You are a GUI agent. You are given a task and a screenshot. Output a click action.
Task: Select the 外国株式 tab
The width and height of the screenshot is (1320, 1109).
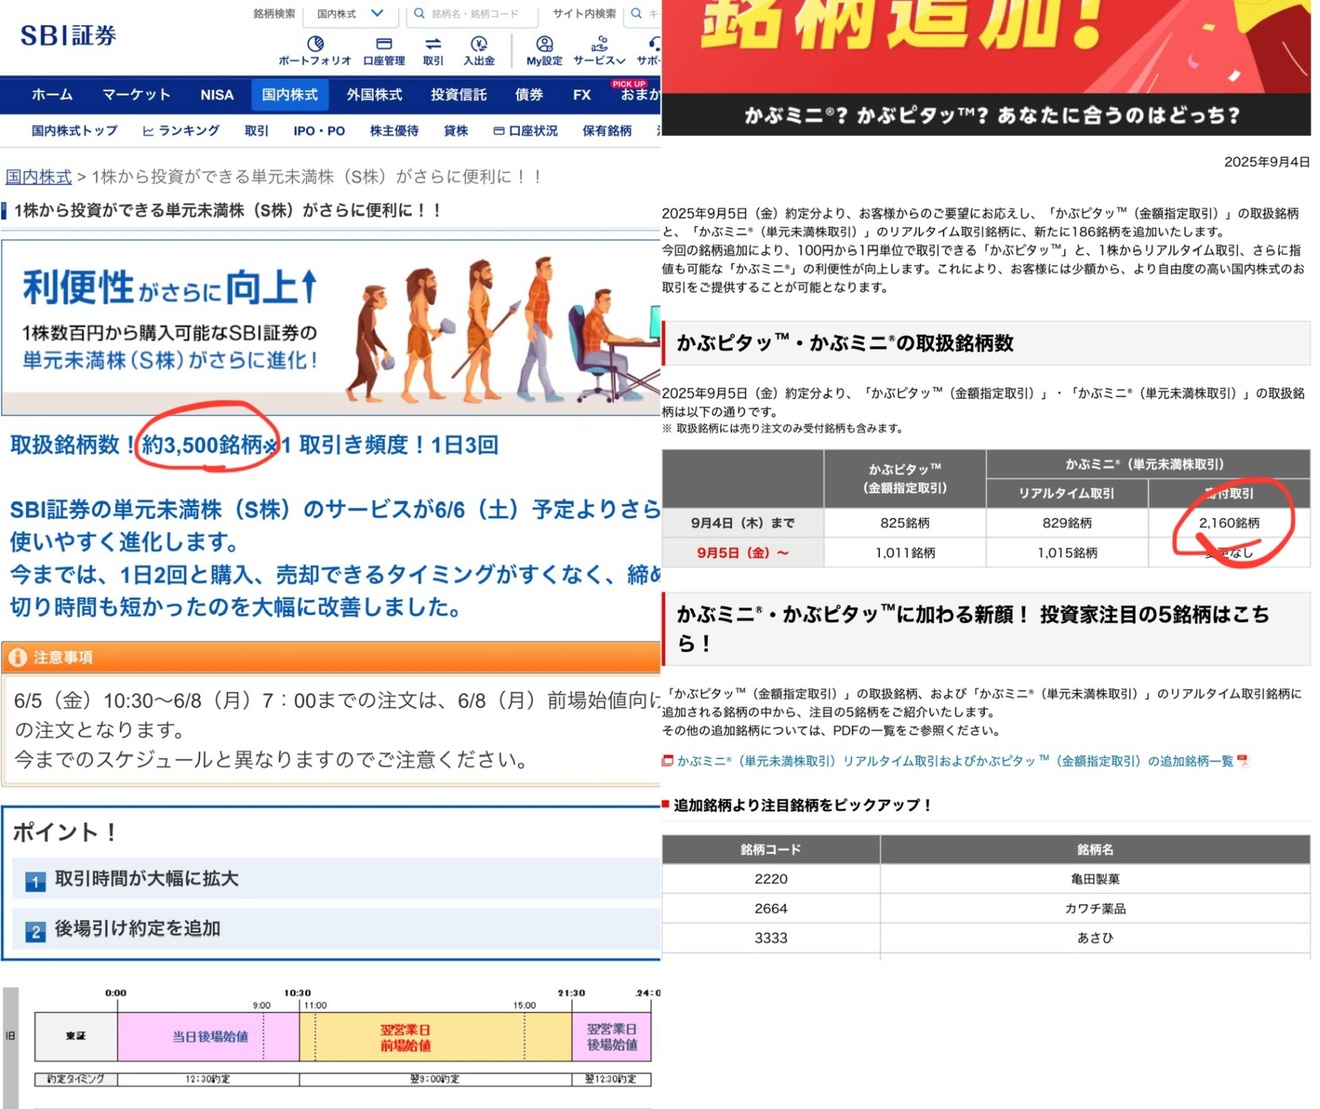[x=374, y=95]
